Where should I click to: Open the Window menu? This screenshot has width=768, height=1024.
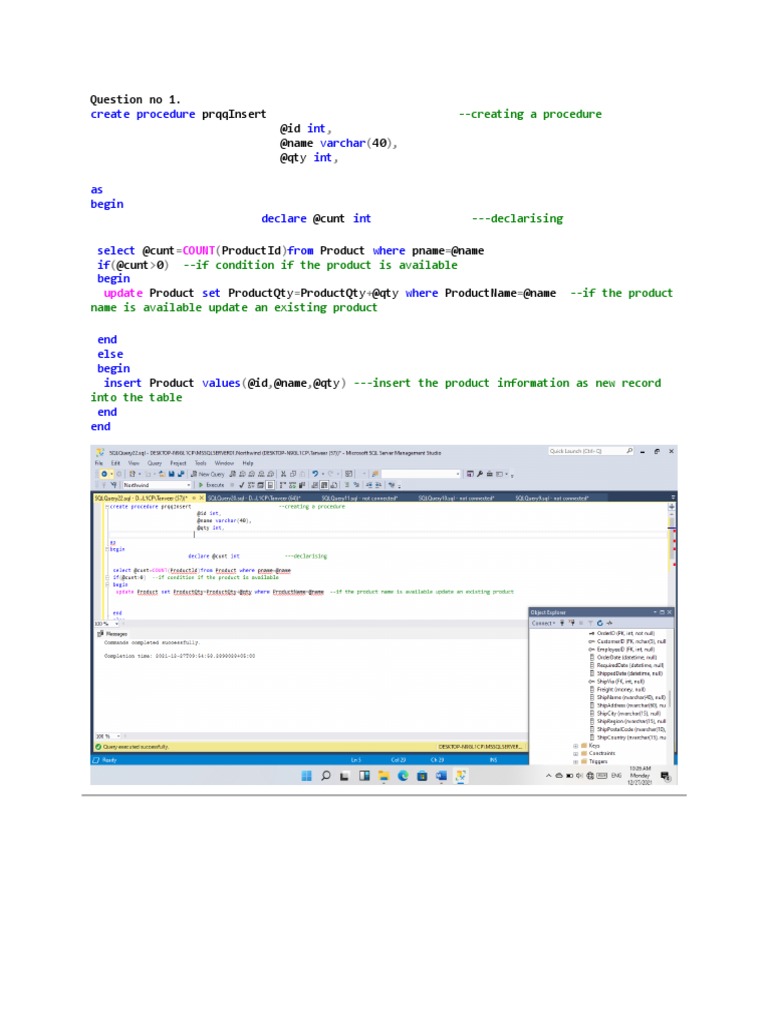(x=224, y=463)
